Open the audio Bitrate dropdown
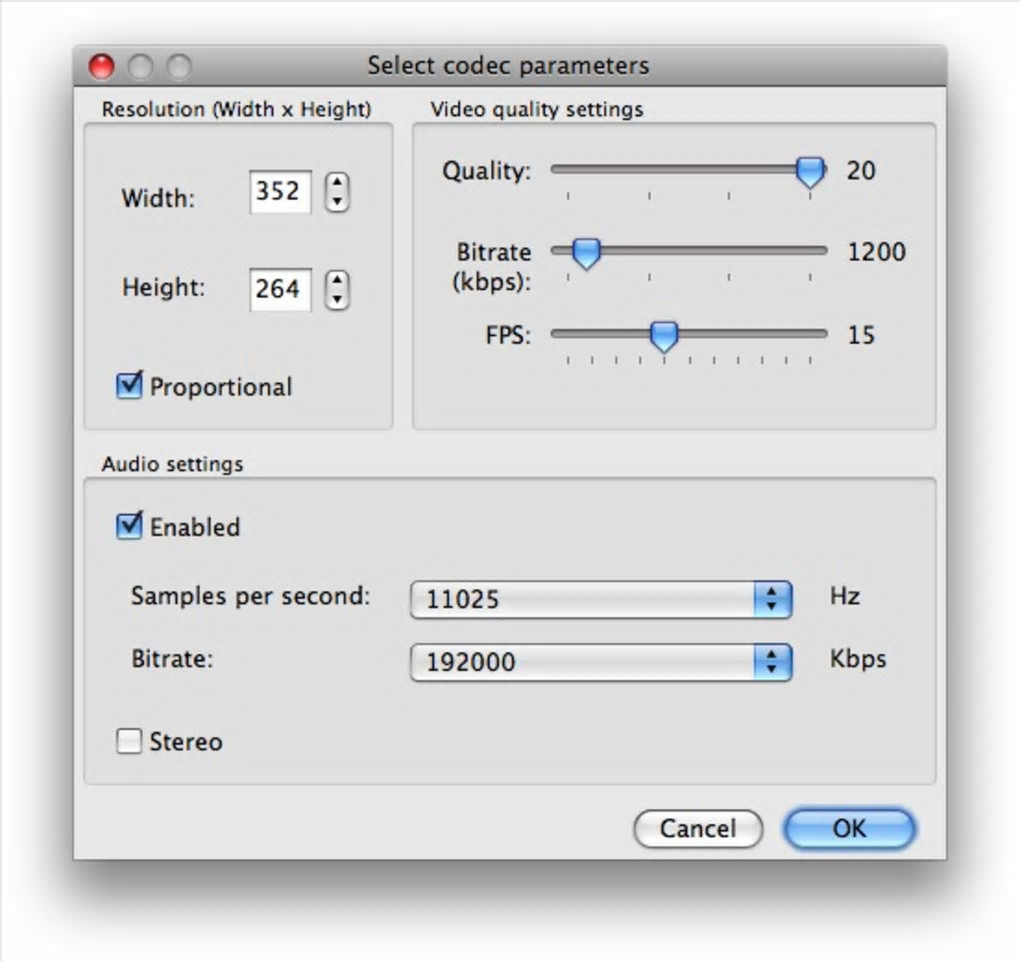 (x=600, y=661)
